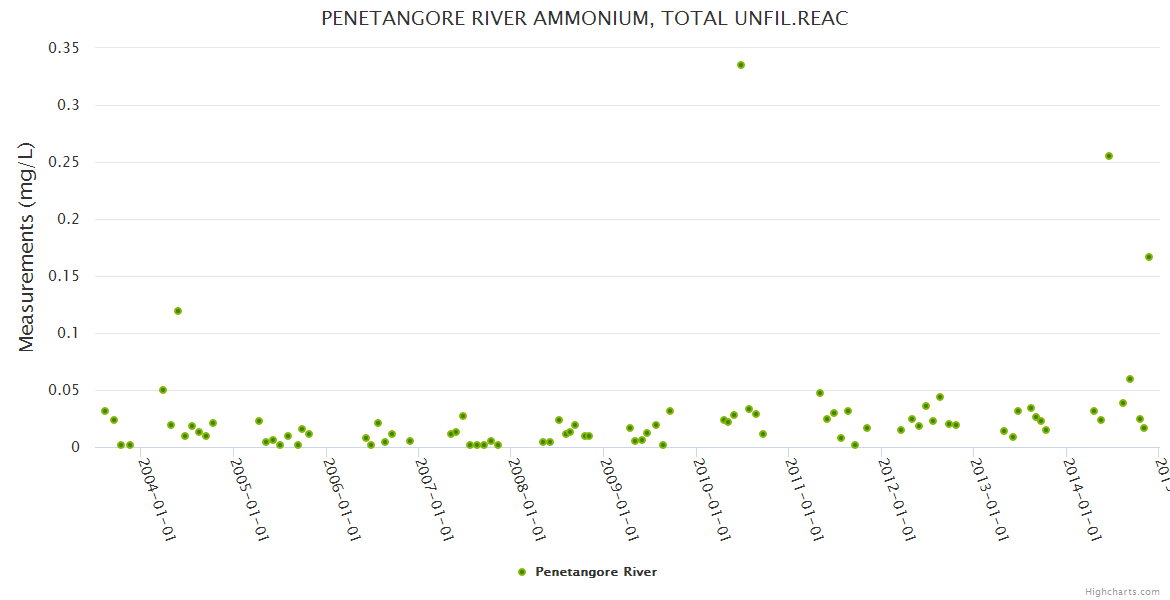Click the last data point near 0.167
This screenshot has width=1170, height=600.
(x=1149, y=257)
